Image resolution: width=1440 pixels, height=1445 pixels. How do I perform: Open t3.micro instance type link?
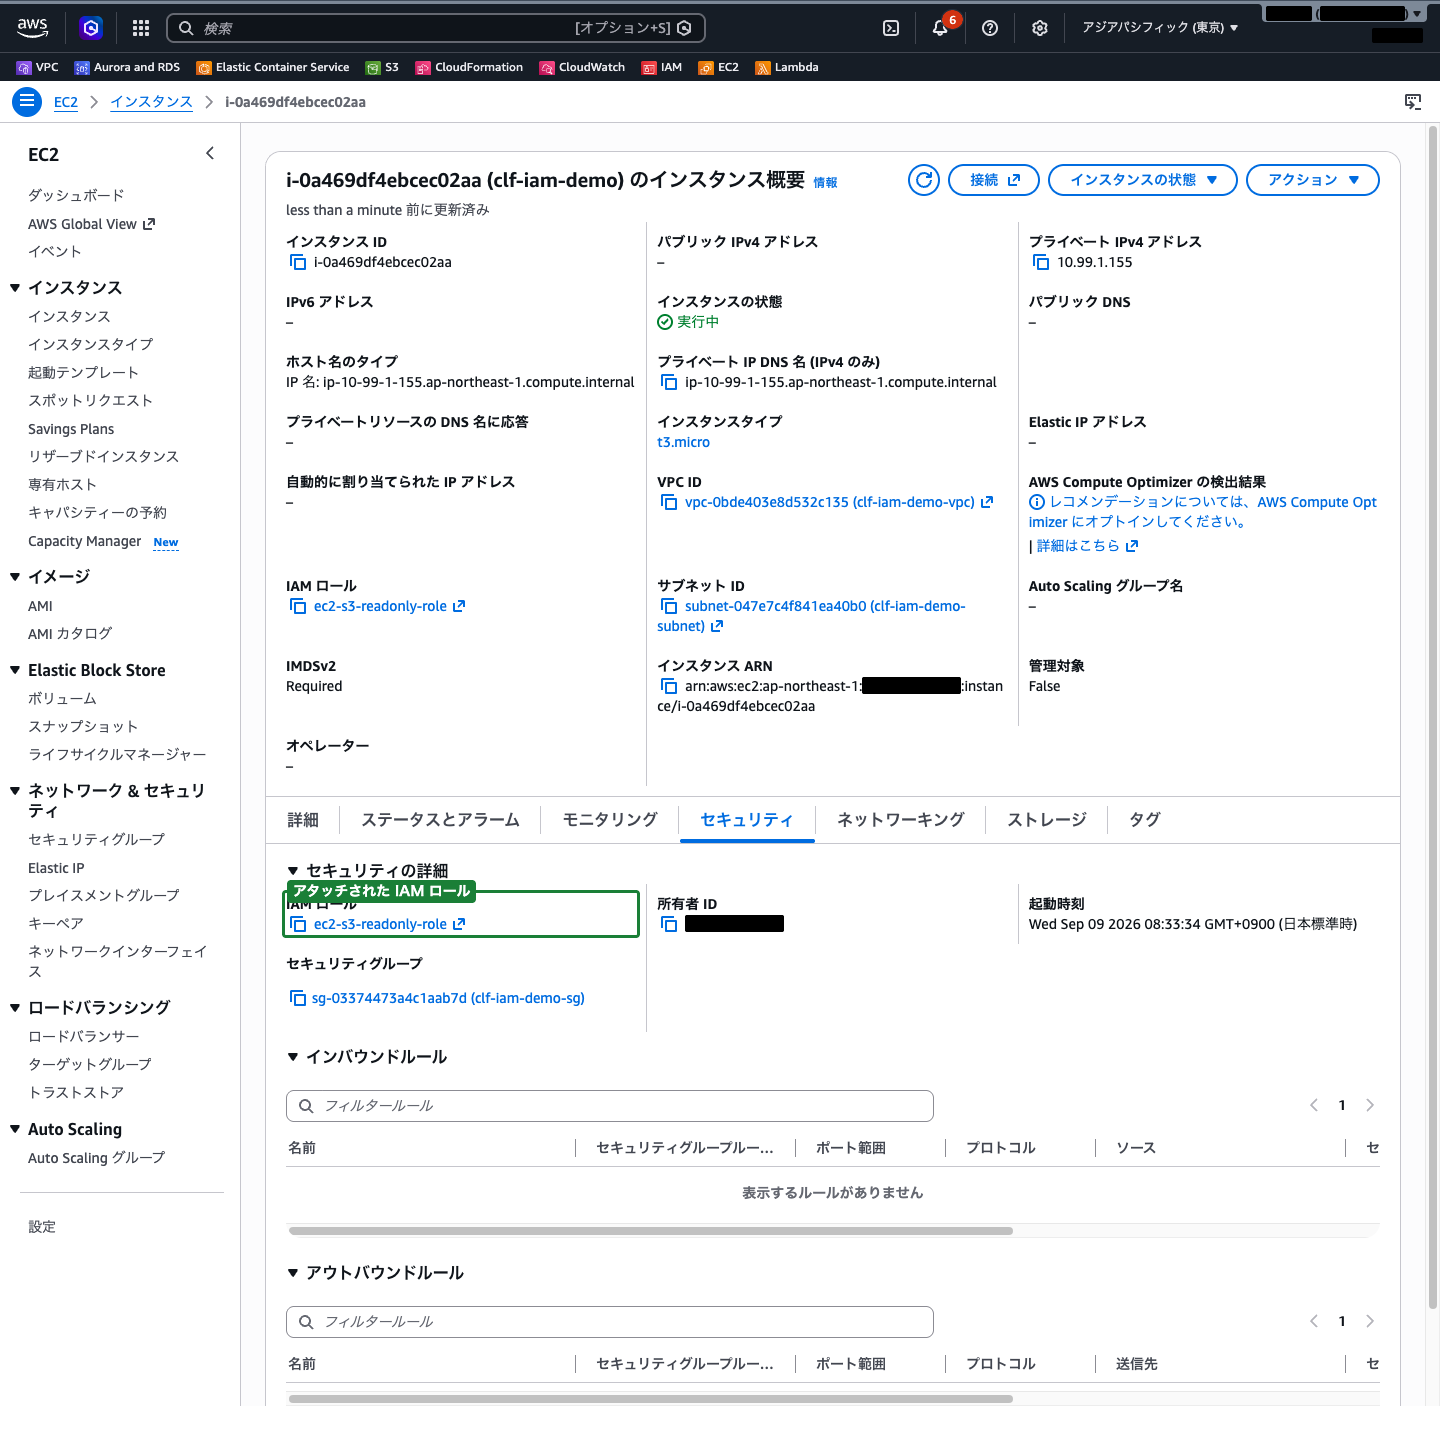pyautogui.click(x=684, y=442)
